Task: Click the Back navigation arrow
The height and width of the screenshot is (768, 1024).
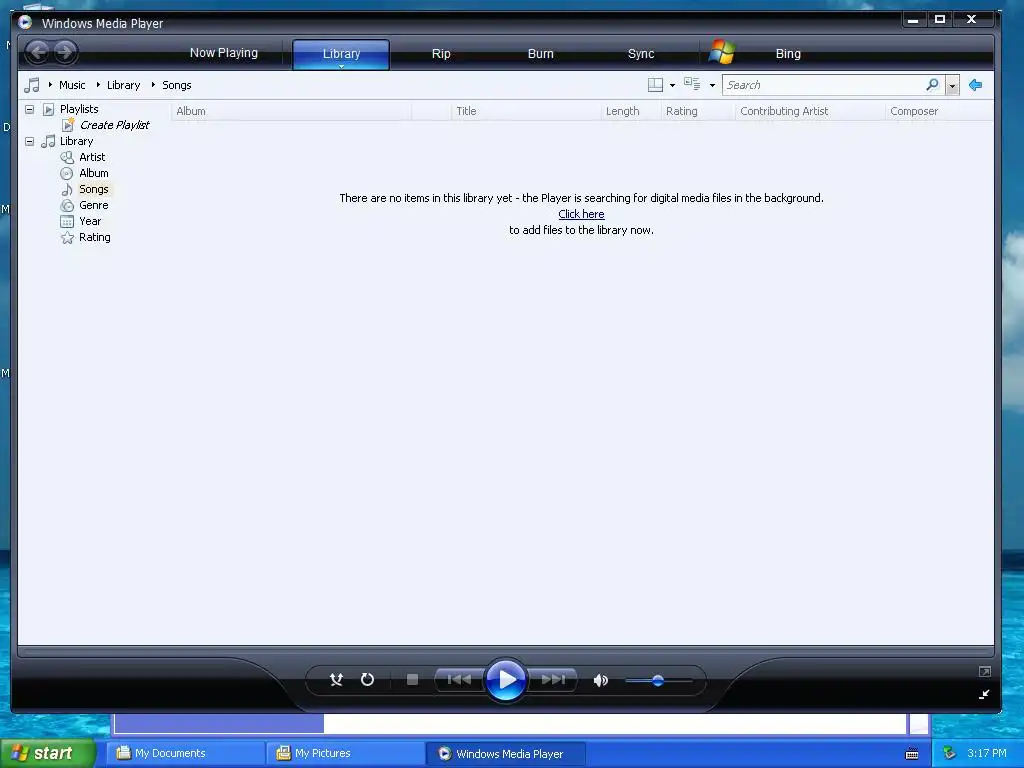Action: (x=38, y=52)
